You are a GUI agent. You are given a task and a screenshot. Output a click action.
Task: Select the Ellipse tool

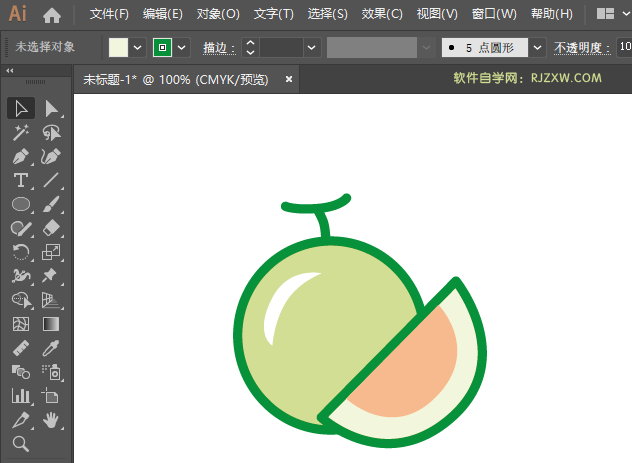click(20, 205)
